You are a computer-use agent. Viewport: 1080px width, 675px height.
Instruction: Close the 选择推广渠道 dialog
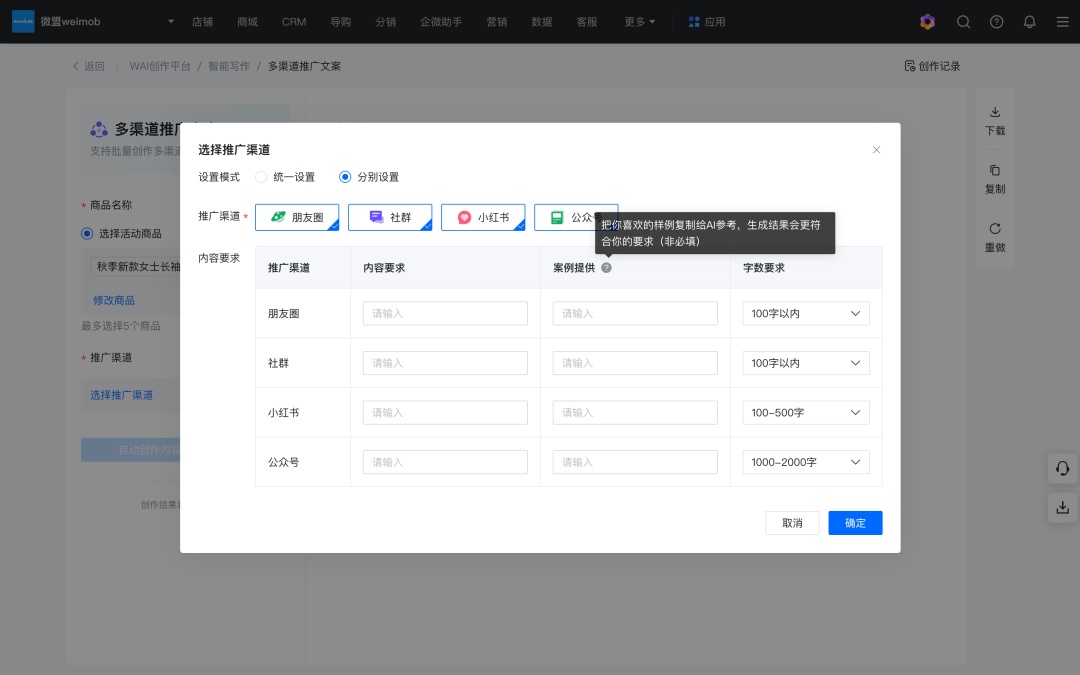876,149
